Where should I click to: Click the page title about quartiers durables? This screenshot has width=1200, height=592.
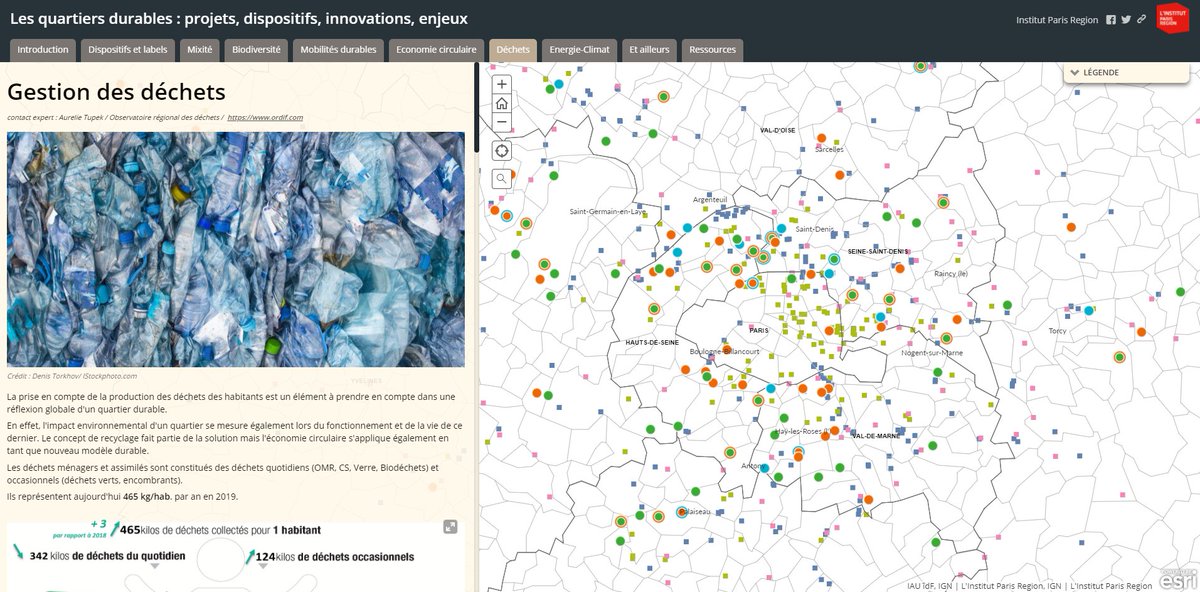(238, 18)
